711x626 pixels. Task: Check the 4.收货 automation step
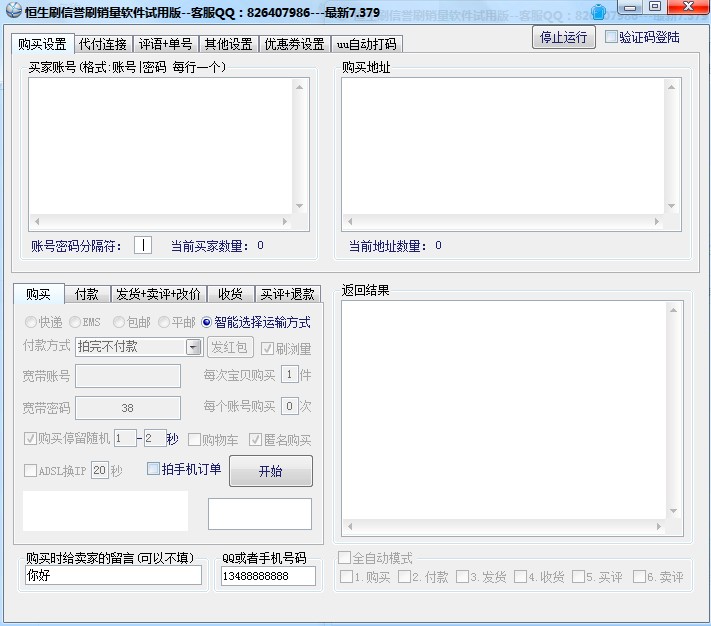click(x=521, y=576)
